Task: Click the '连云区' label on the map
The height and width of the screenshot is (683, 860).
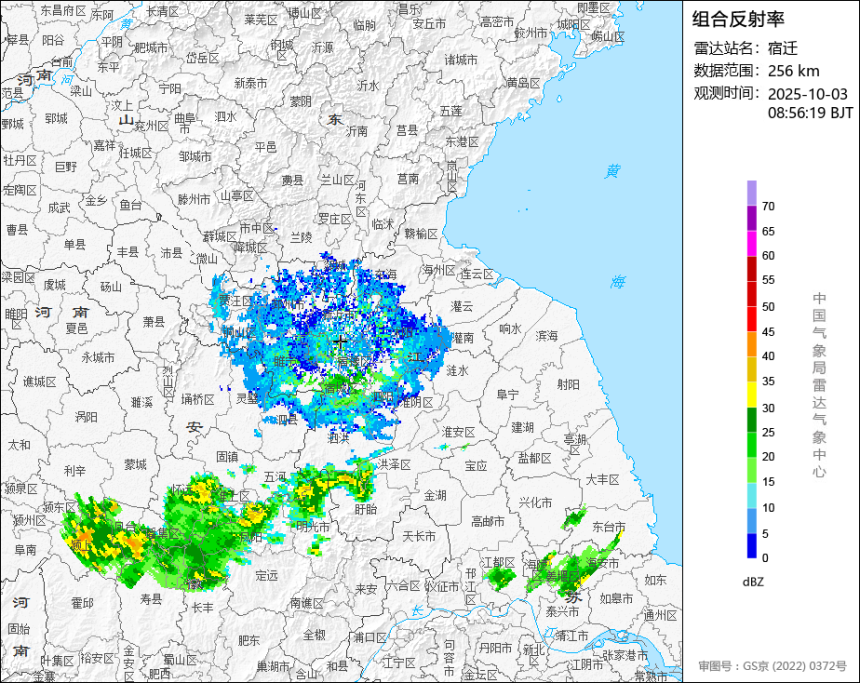Action: pyautogui.click(x=477, y=274)
